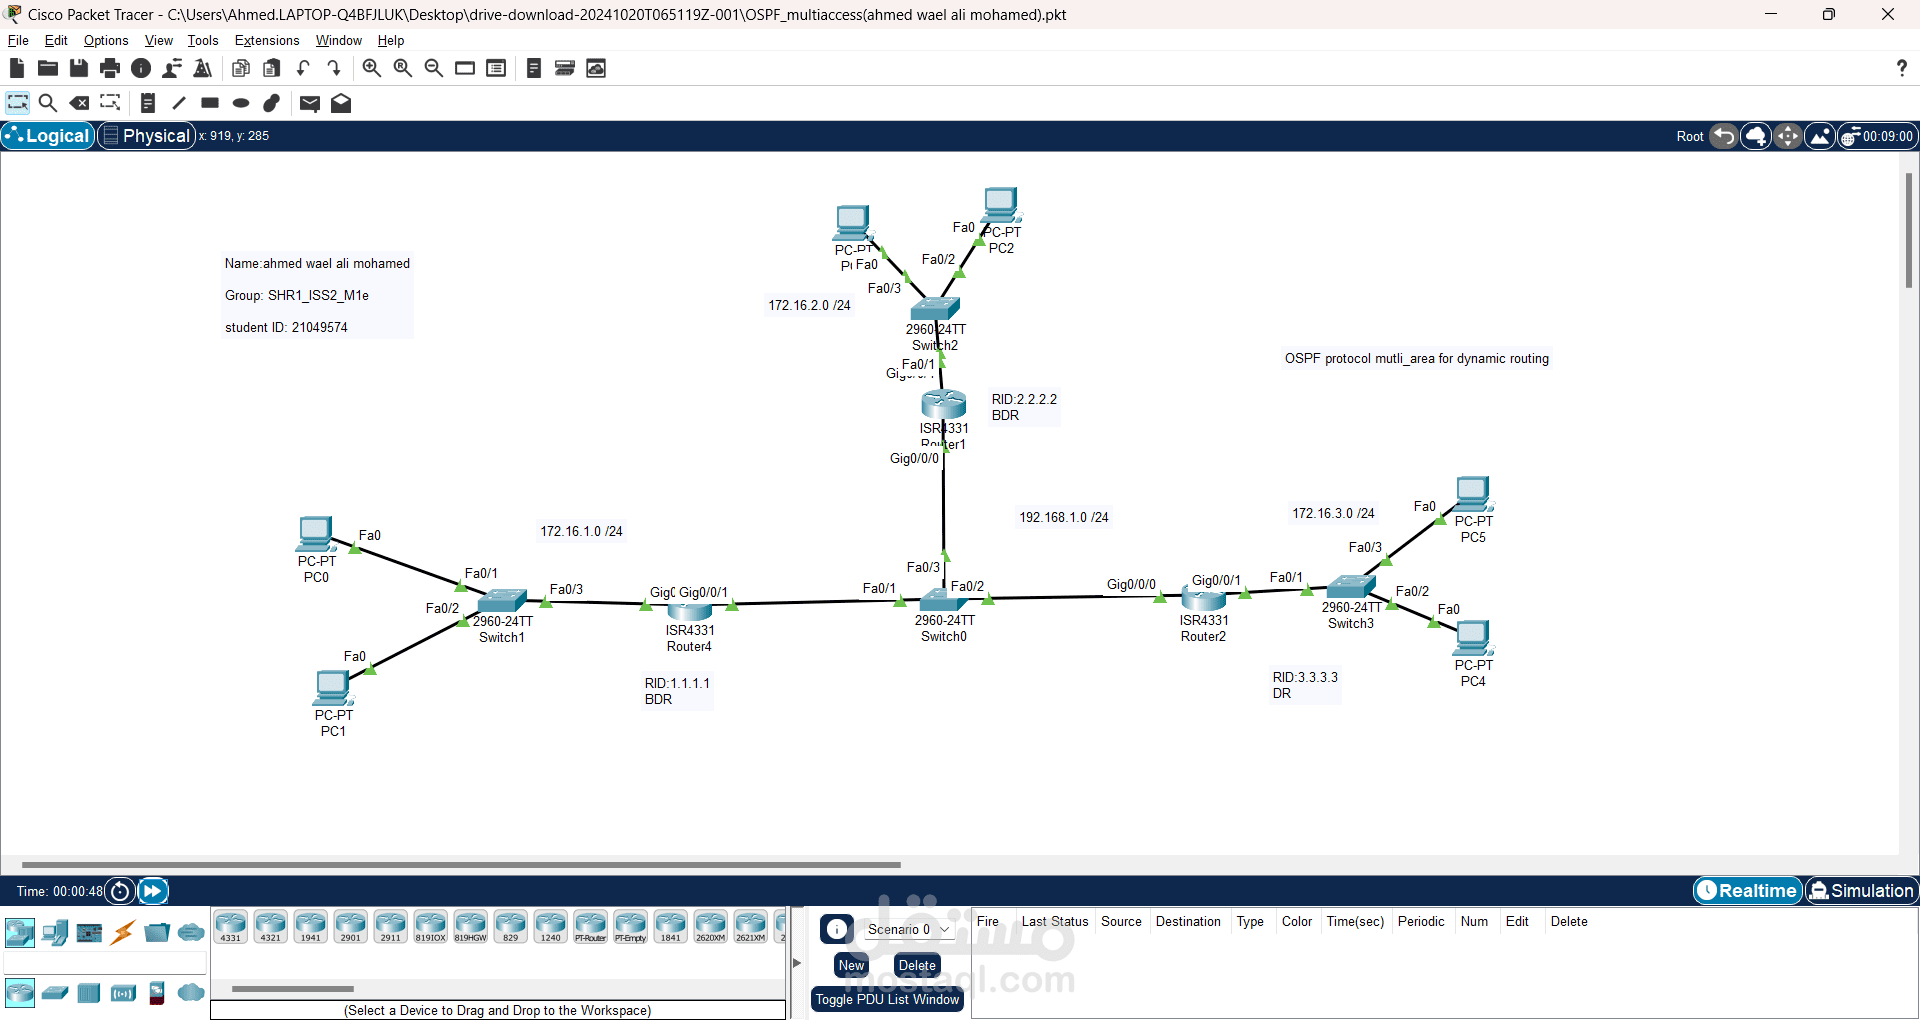Select the Connections lightning category
Screen dimensions: 1920x1020
coord(123,933)
